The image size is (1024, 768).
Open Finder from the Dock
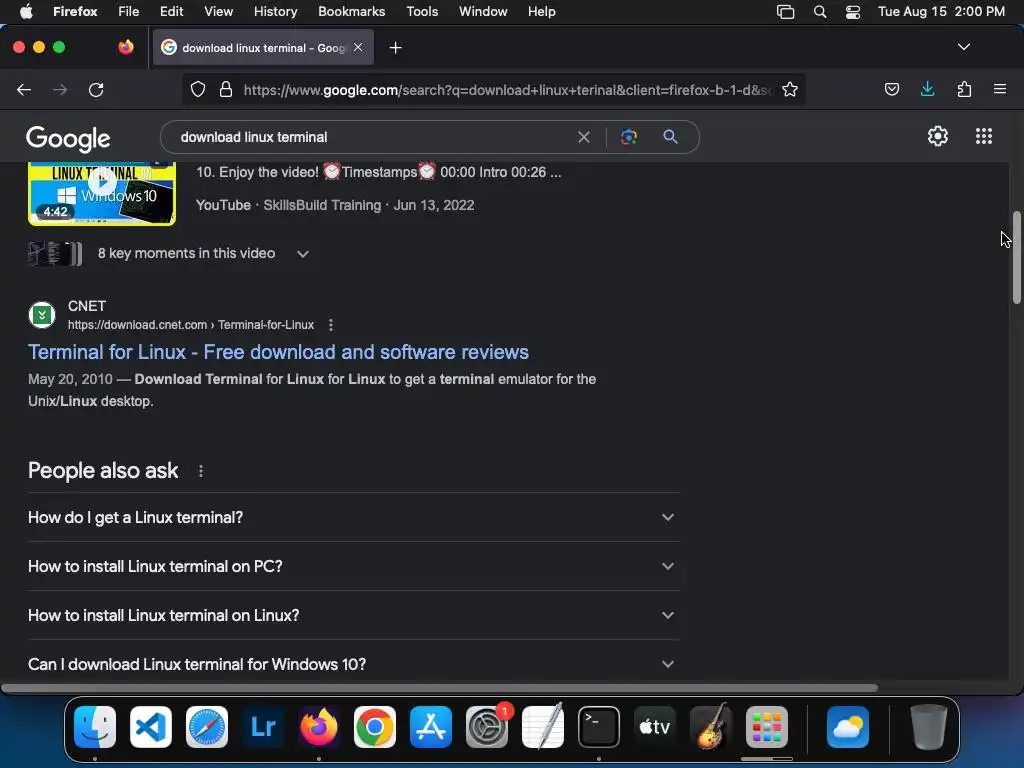click(95, 727)
